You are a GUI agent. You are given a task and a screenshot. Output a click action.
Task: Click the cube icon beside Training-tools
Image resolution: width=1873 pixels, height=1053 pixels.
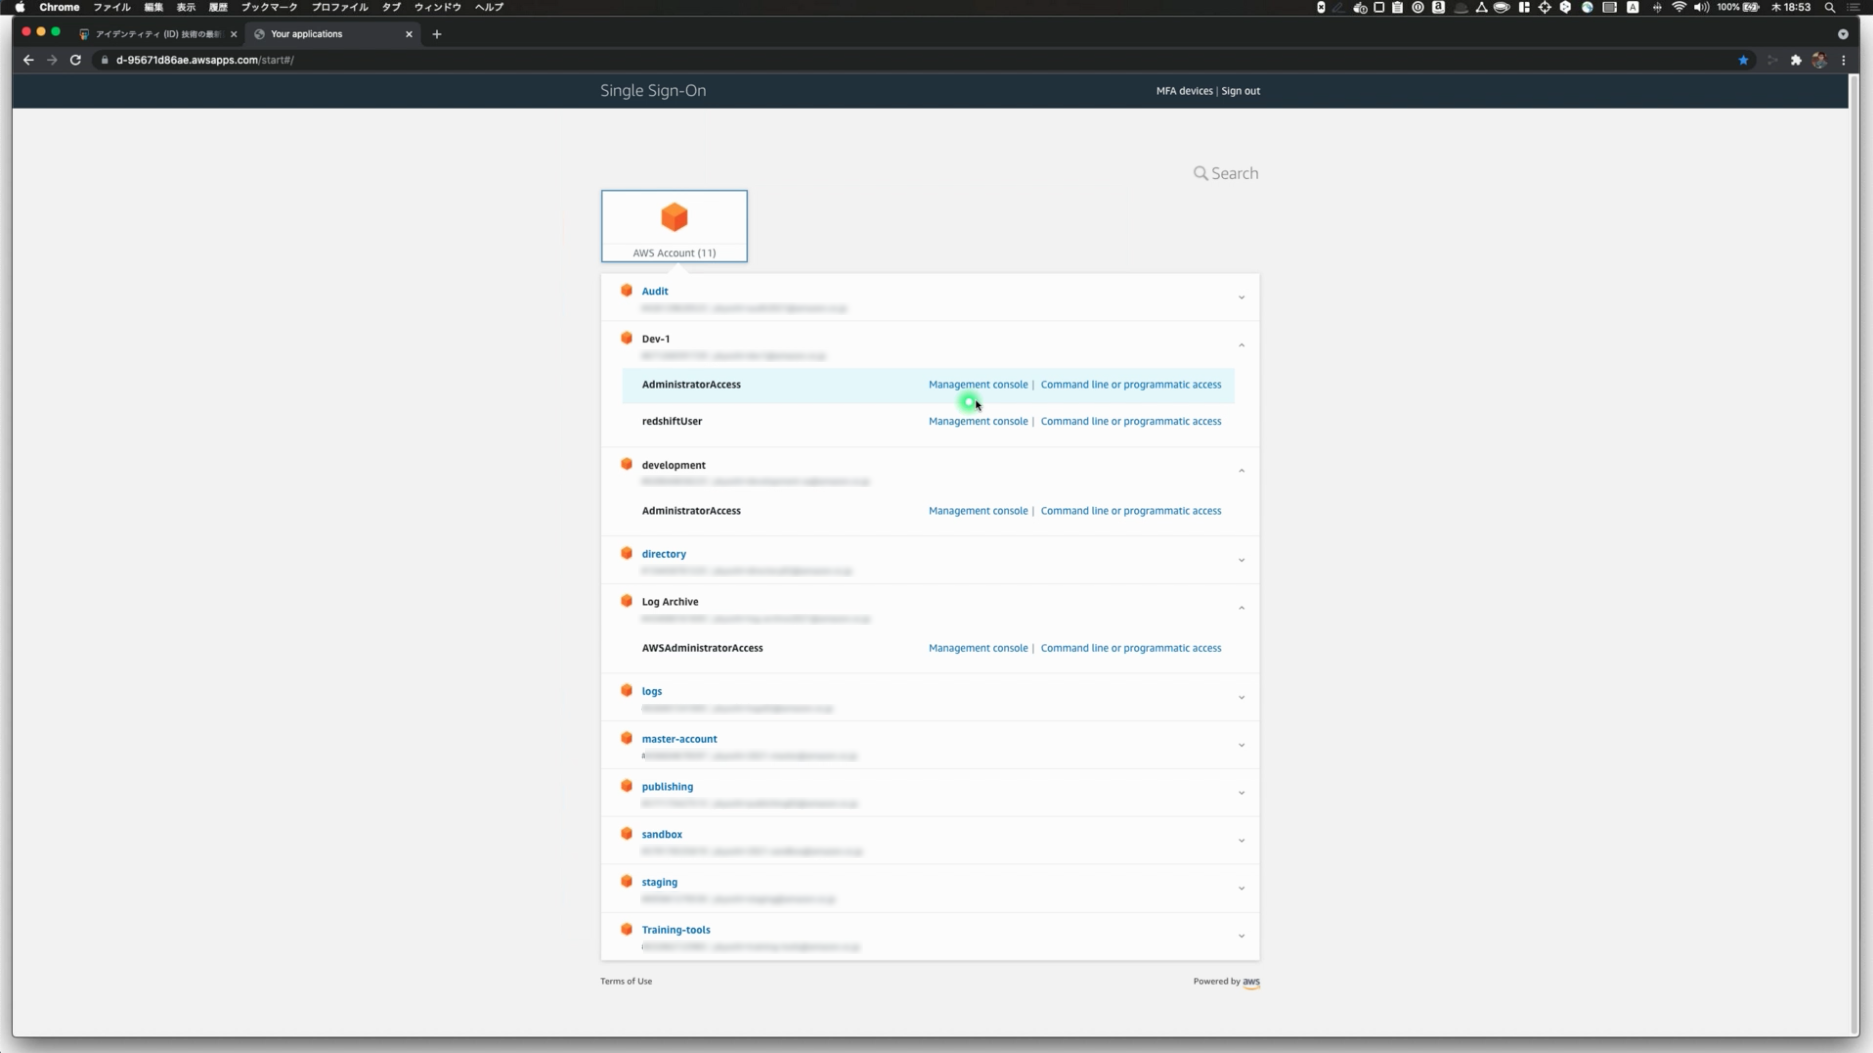pos(627,929)
